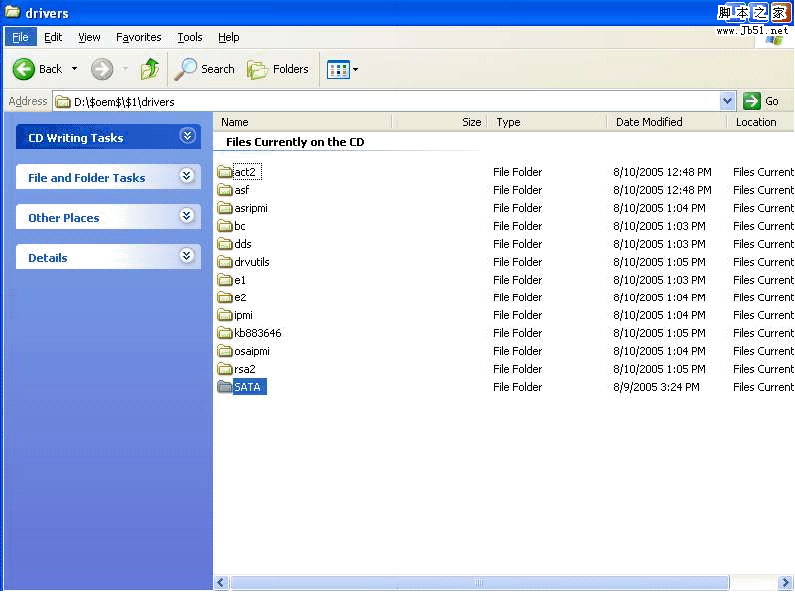Open the View menu
The width and height of the screenshot is (795, 592).
[89, 37]
